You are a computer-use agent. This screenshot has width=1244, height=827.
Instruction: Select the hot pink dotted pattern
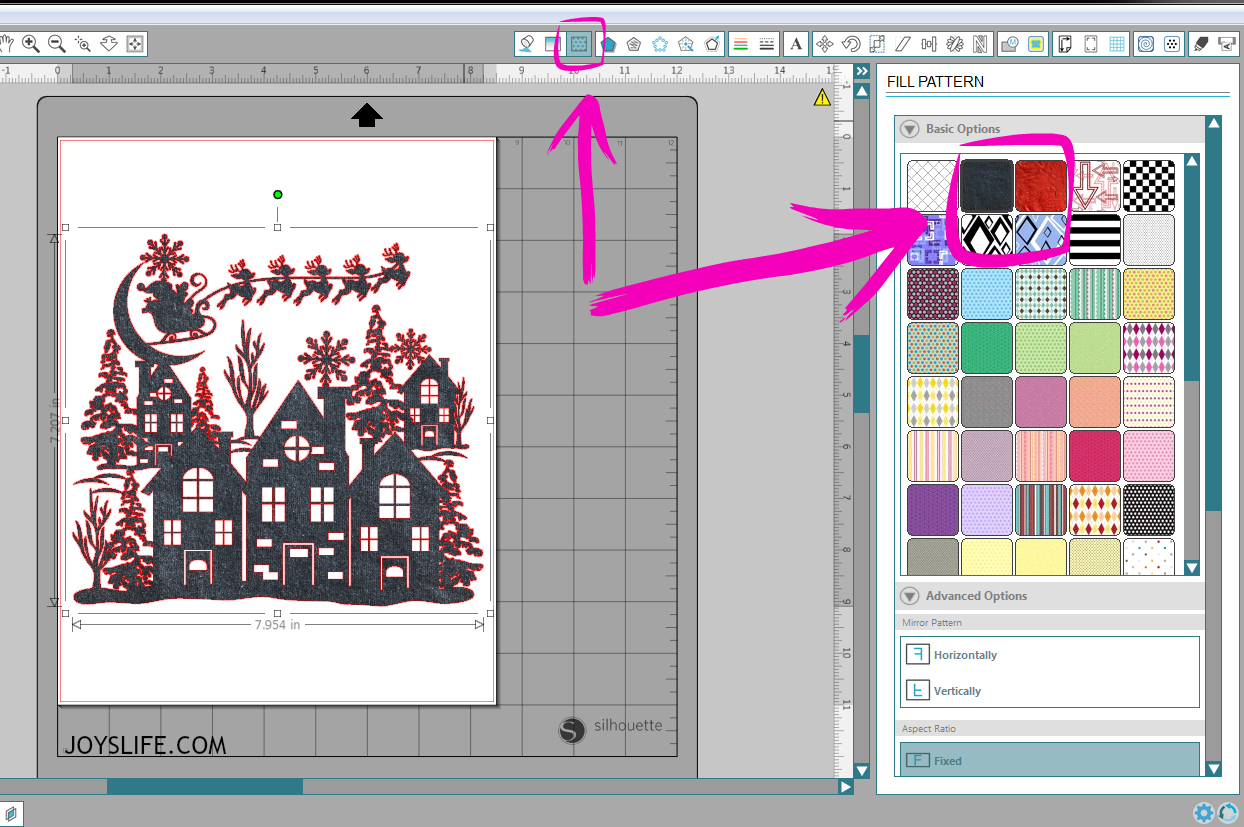(x=1095, y=455)
